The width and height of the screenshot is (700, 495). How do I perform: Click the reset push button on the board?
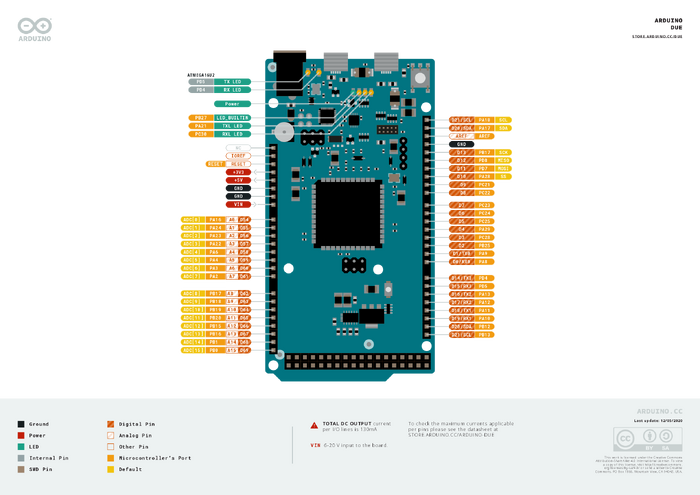(420, 78)
